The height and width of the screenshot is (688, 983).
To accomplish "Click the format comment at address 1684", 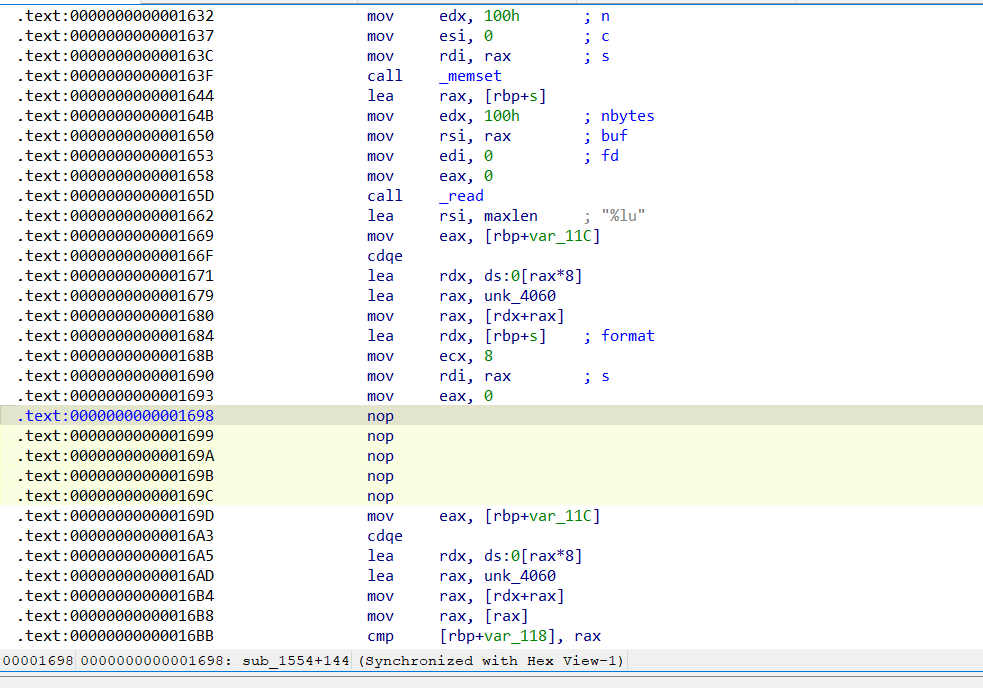I will coord(628,336).
